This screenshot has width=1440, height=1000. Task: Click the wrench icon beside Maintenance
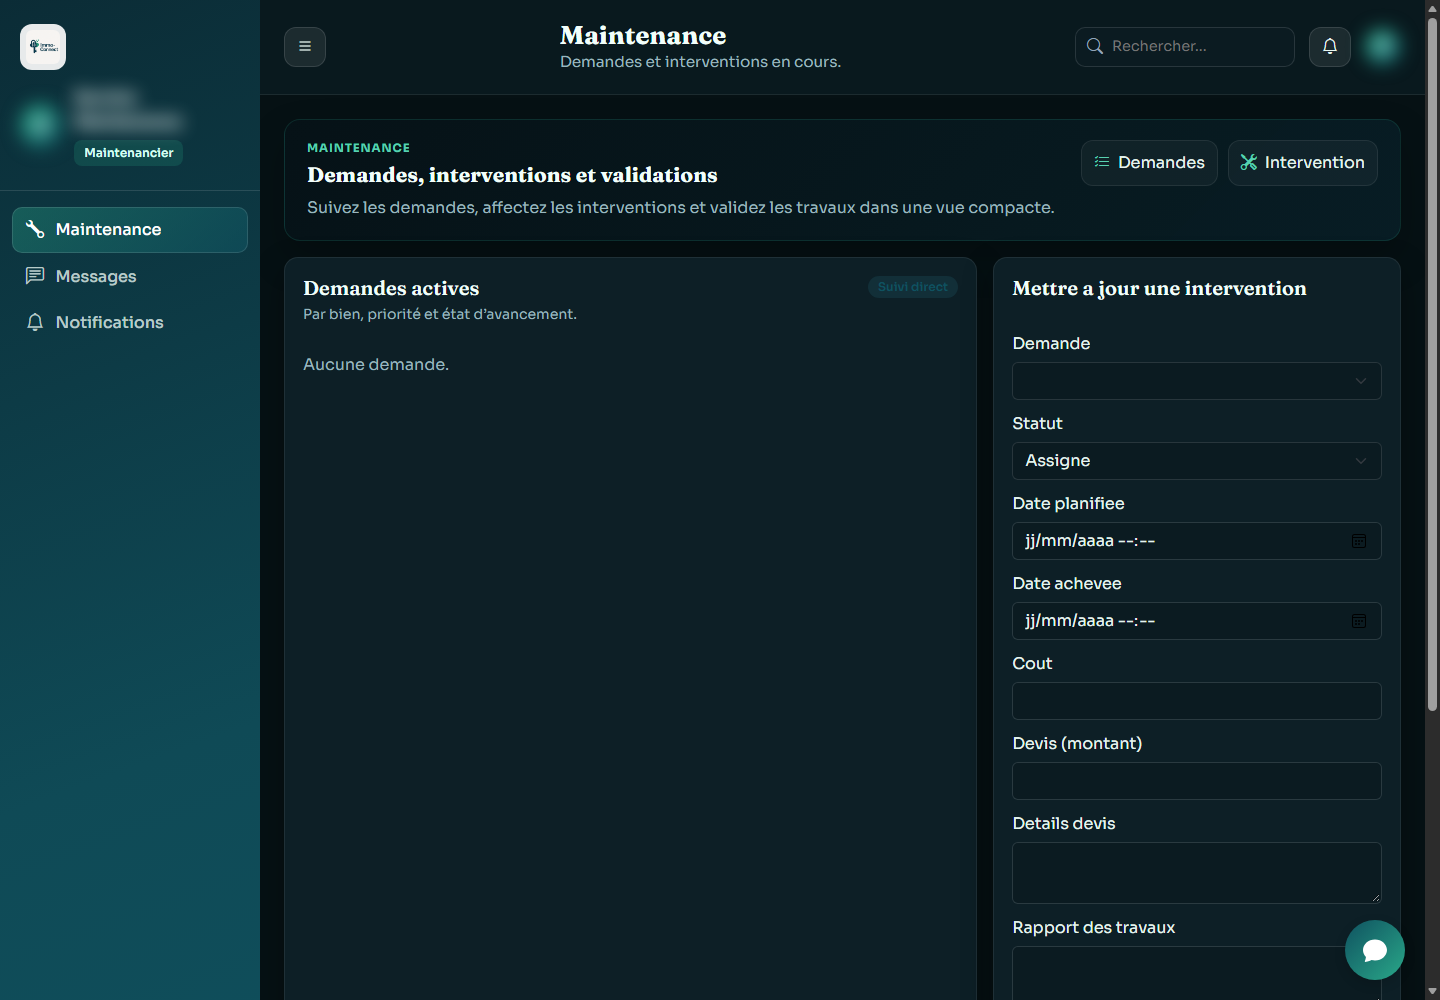[x=35, y=229]
